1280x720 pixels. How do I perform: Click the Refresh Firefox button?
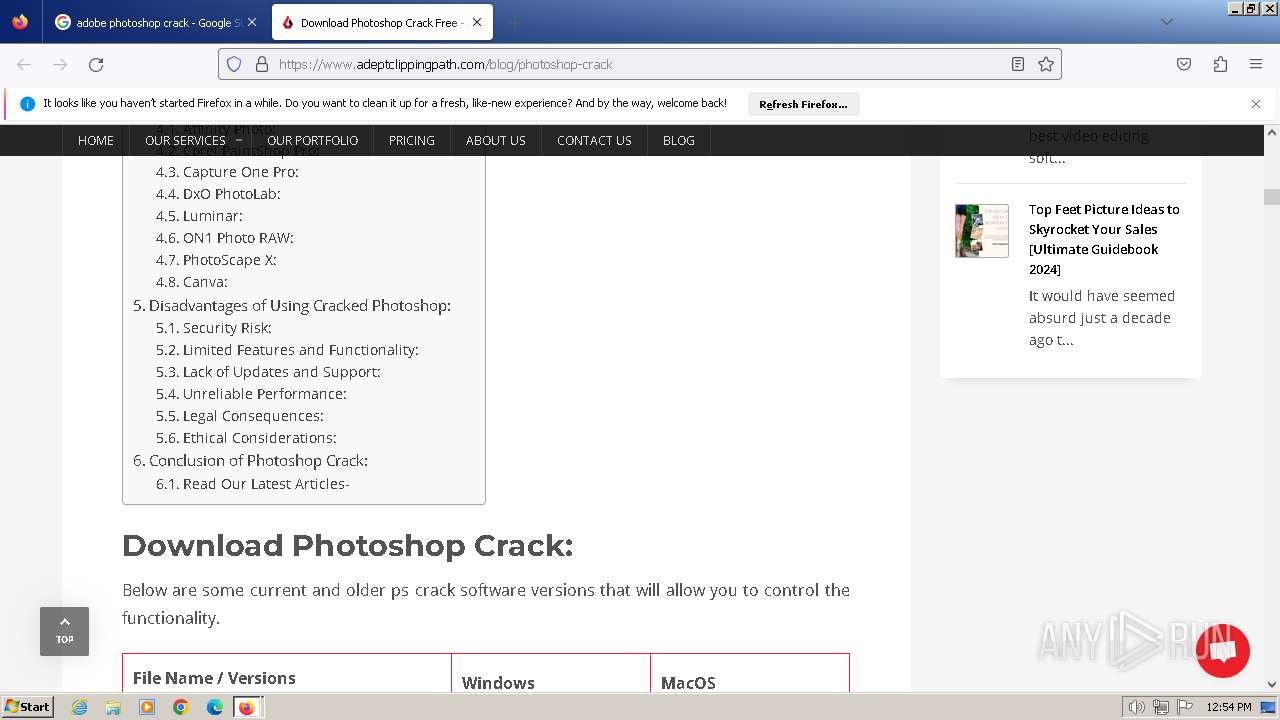click(803, 104)
